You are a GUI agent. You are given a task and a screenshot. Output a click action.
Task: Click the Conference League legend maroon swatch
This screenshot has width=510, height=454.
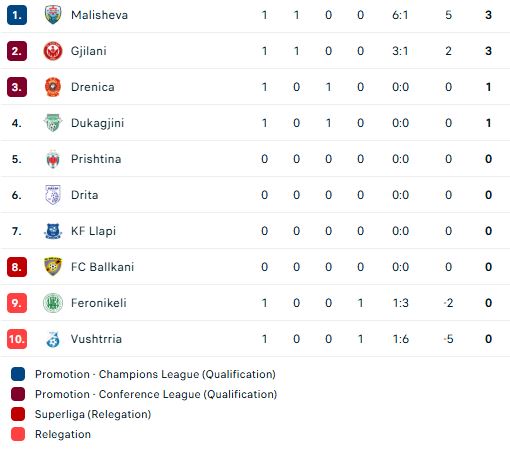pos(18,394)
